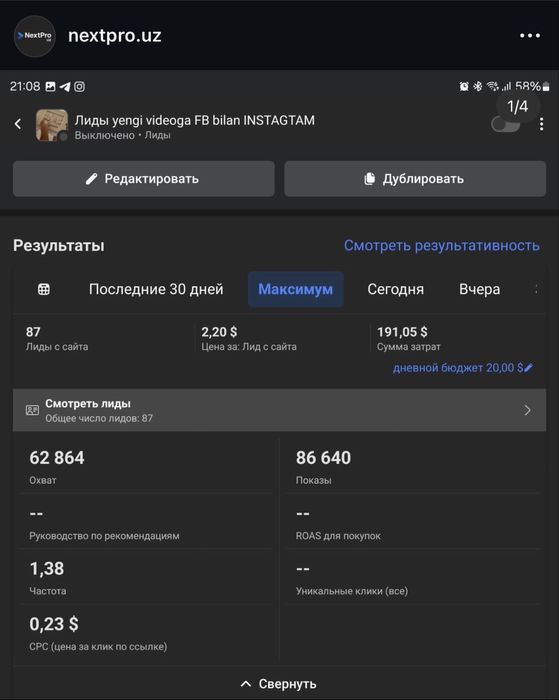Image resolution: width=559 pixels, height=700 pixels.
Task: Click the leads card icon beside Смотреть лиды
Action: click(x=32, y=410)
